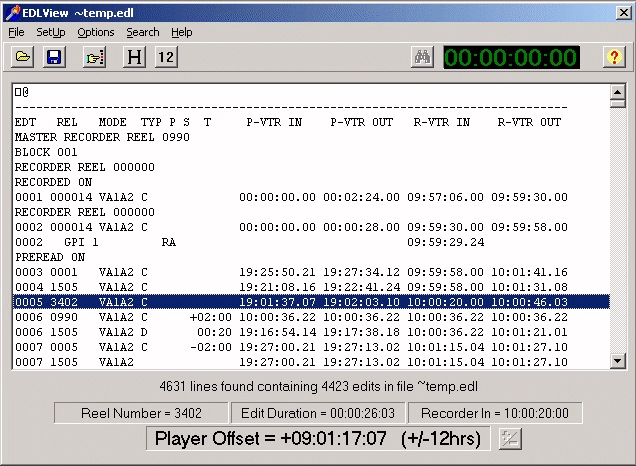Save the EDL with the floppy disk icon
Screen dimensions: 636x466
(54, 57)
